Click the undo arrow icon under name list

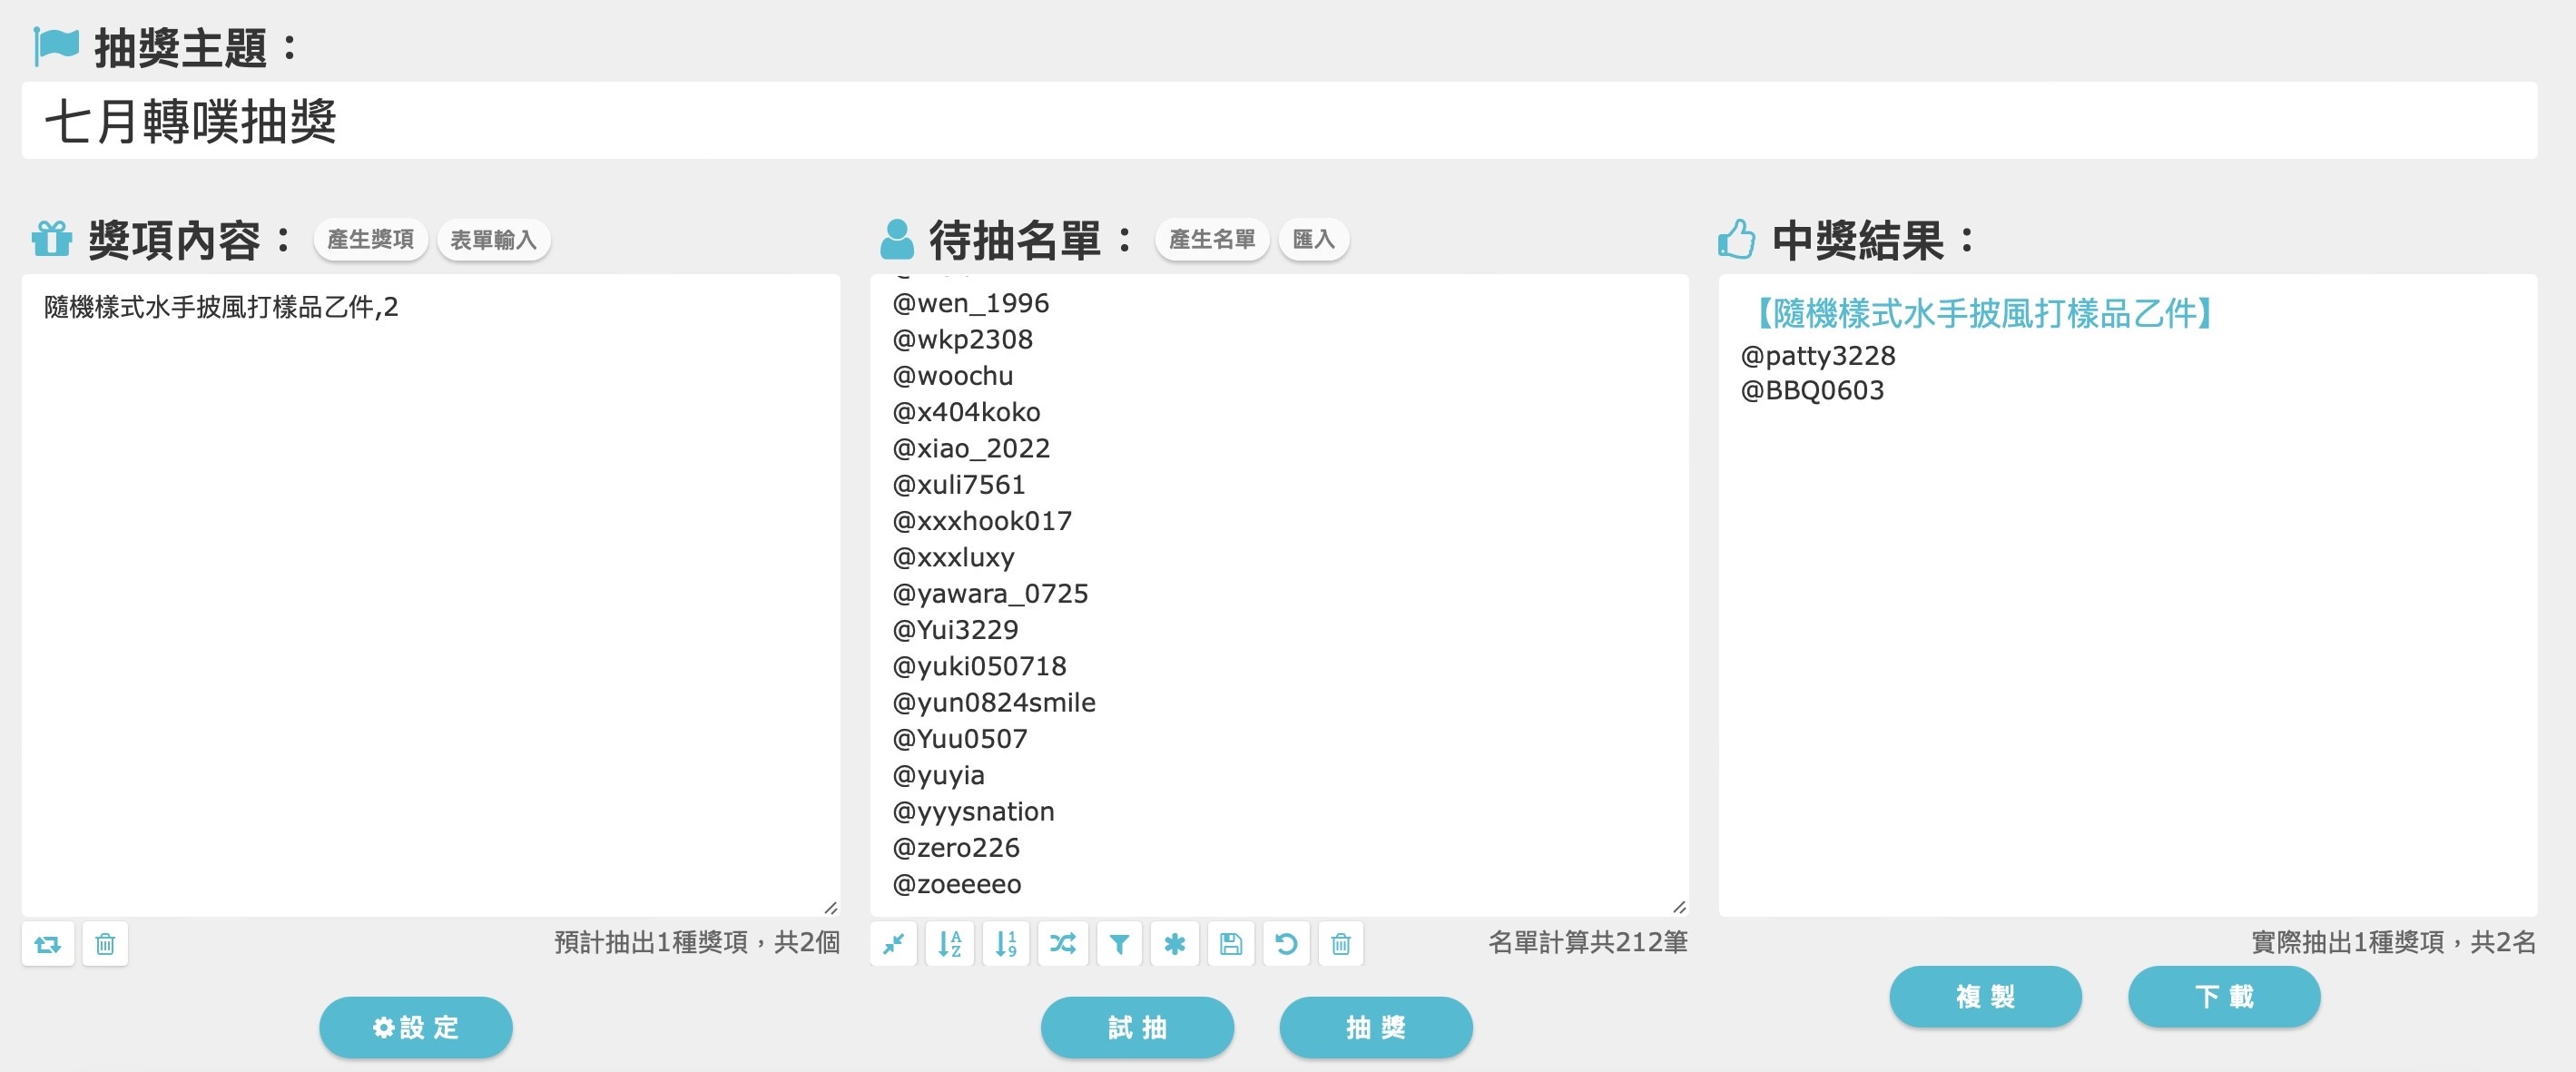[1287, 943]
